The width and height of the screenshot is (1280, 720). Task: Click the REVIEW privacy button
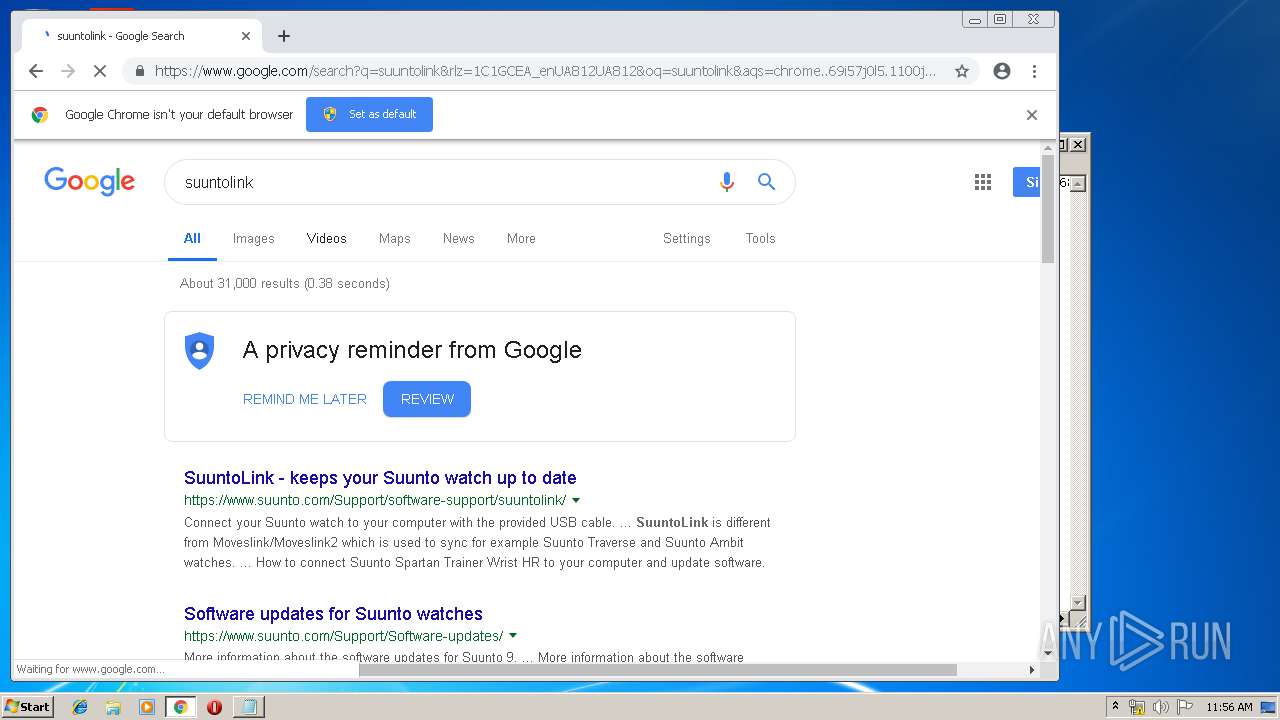tap(427, 399)
